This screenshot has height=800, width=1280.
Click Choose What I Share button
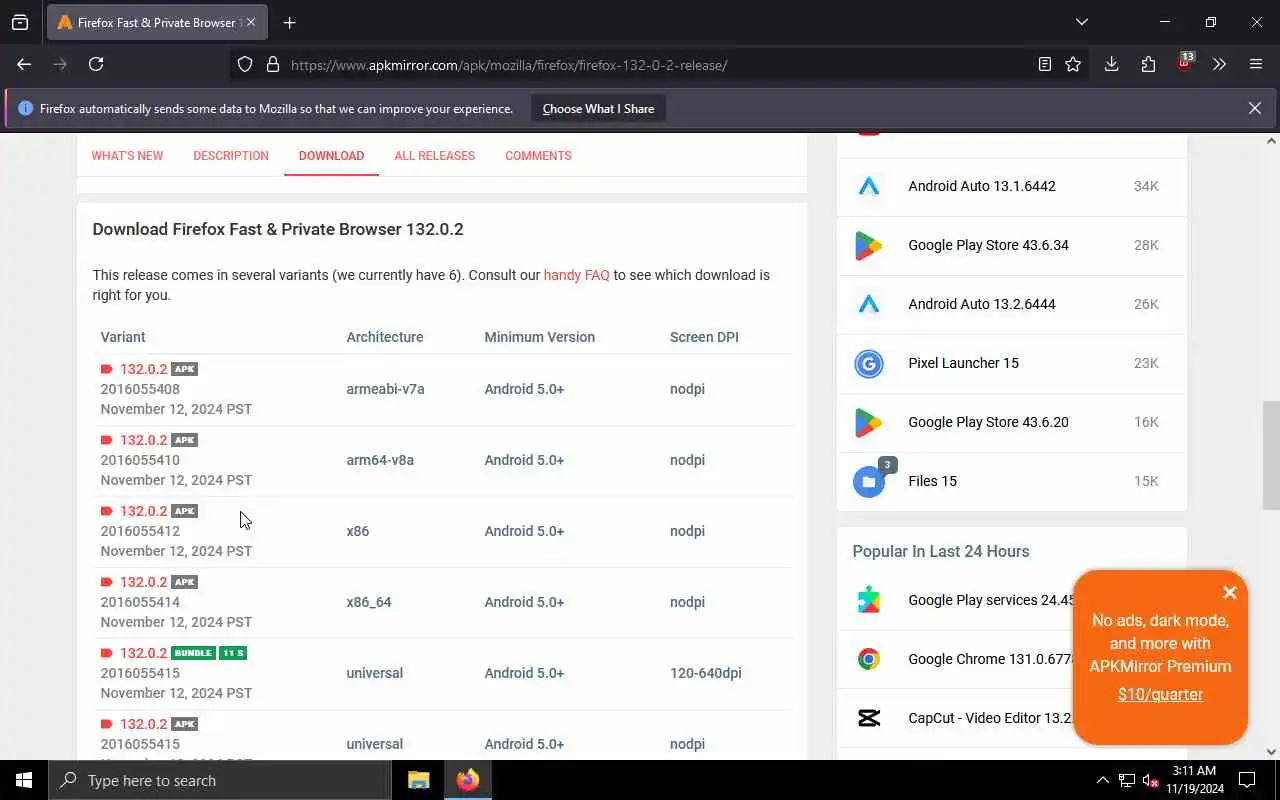(598, 109)
